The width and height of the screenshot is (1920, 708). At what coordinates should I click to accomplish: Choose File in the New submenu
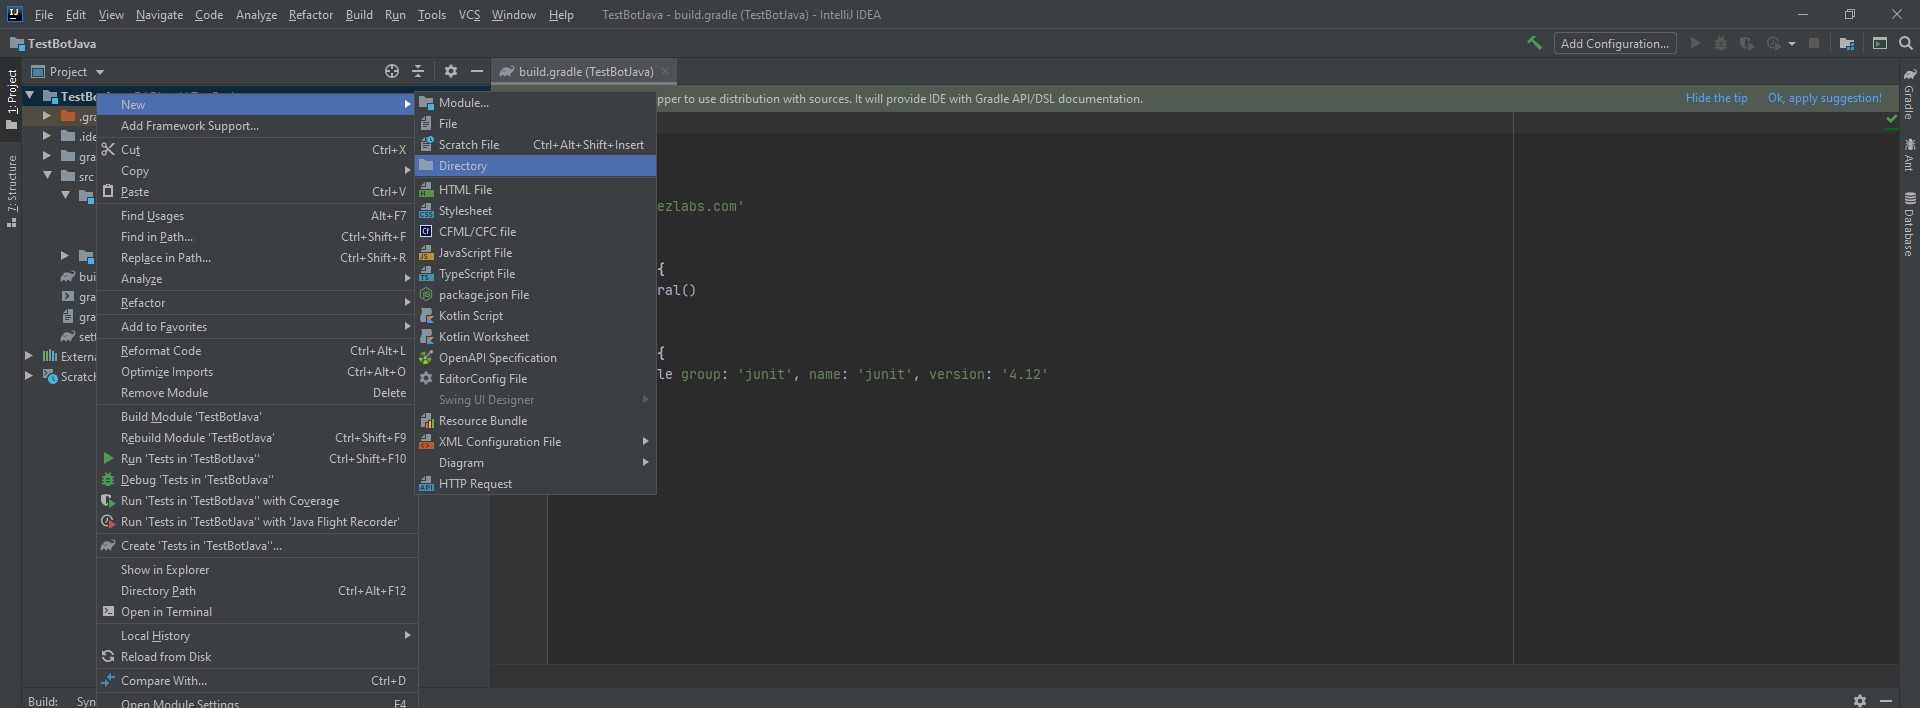[536, 123]
